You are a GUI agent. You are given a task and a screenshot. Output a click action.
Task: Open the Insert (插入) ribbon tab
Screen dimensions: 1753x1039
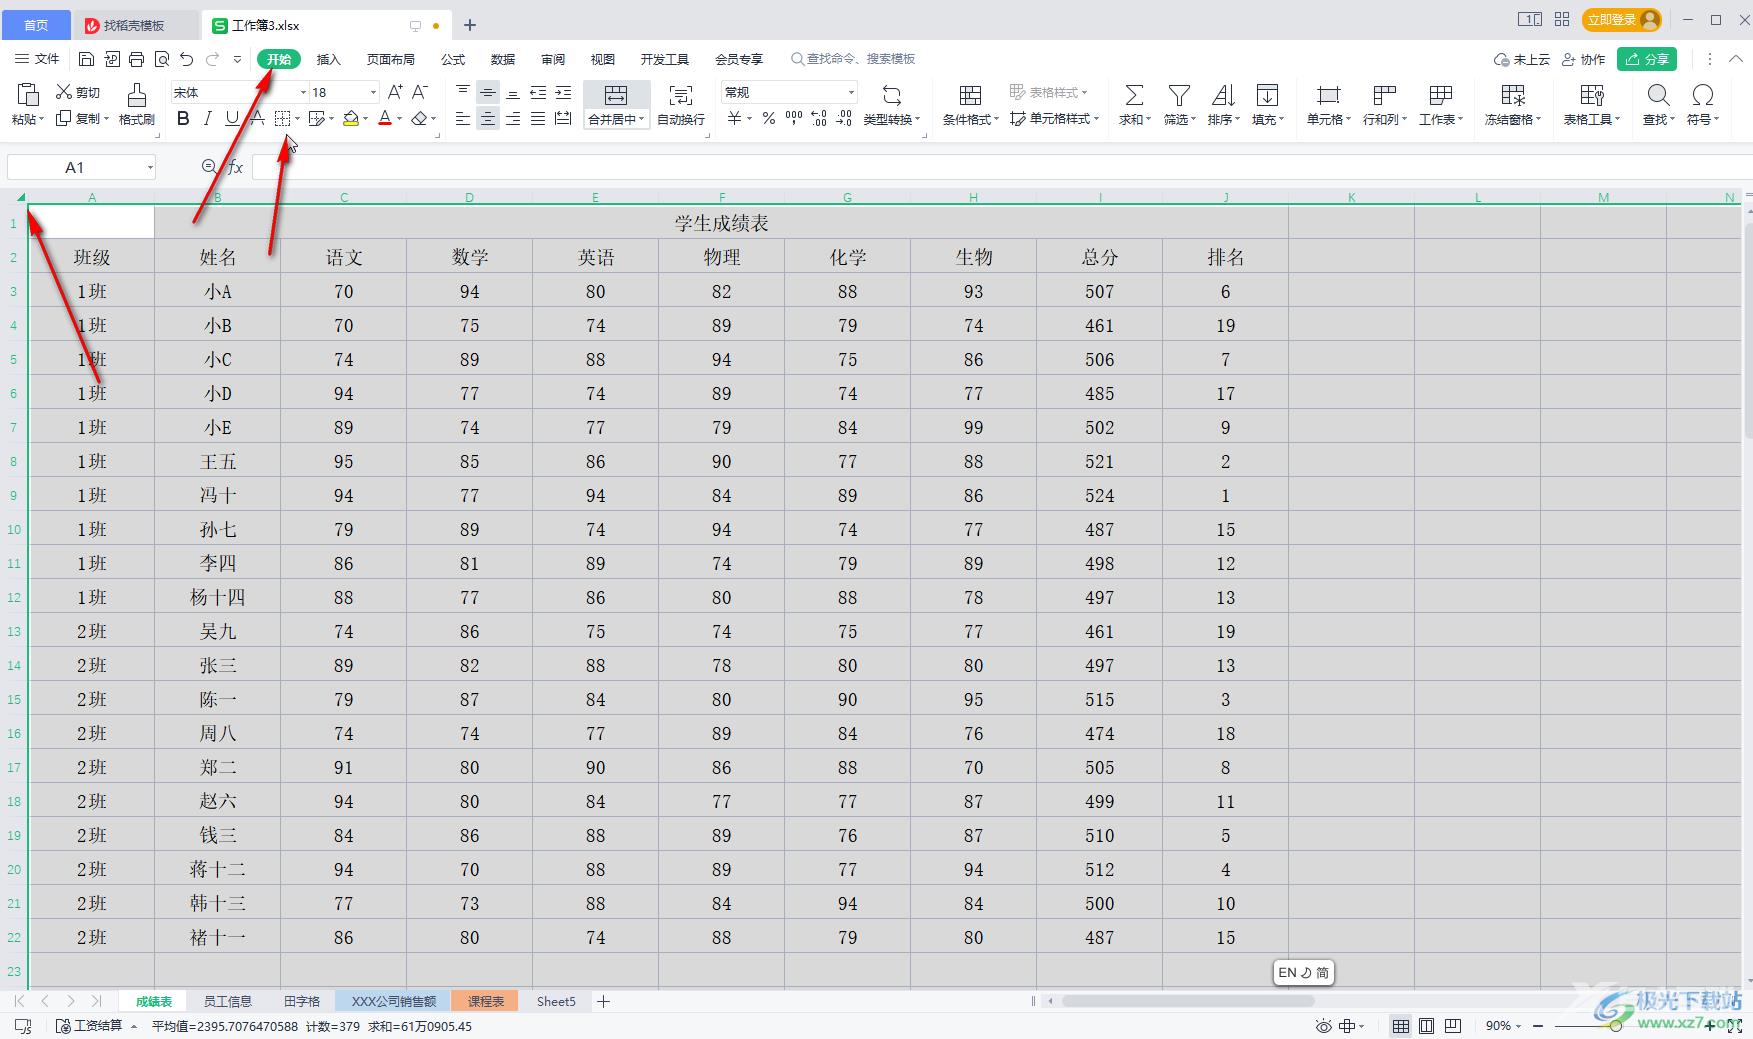click(328, 59)
